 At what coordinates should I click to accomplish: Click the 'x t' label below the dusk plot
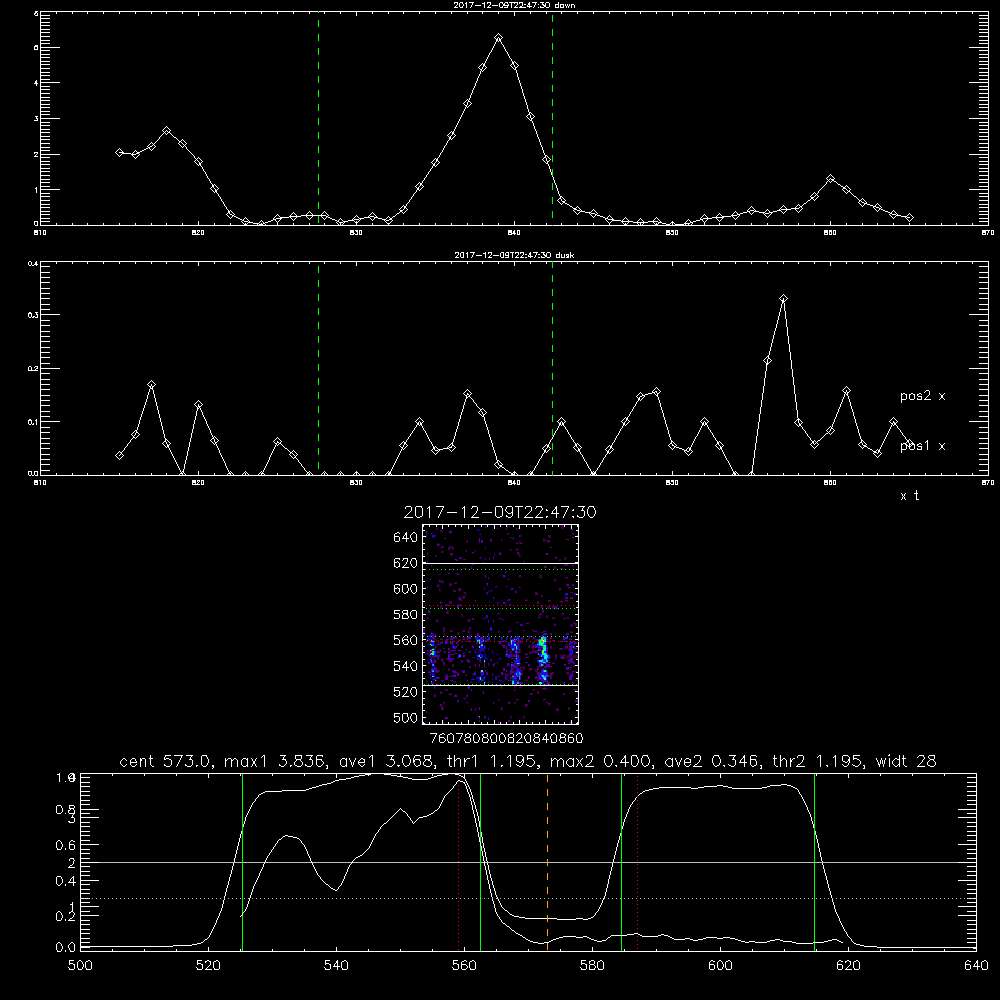click(x=909, y=496)
